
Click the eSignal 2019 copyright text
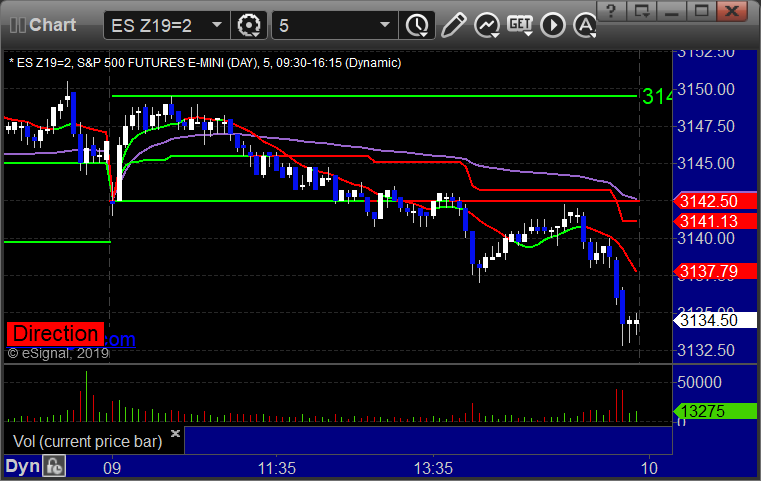click(58, 353)
